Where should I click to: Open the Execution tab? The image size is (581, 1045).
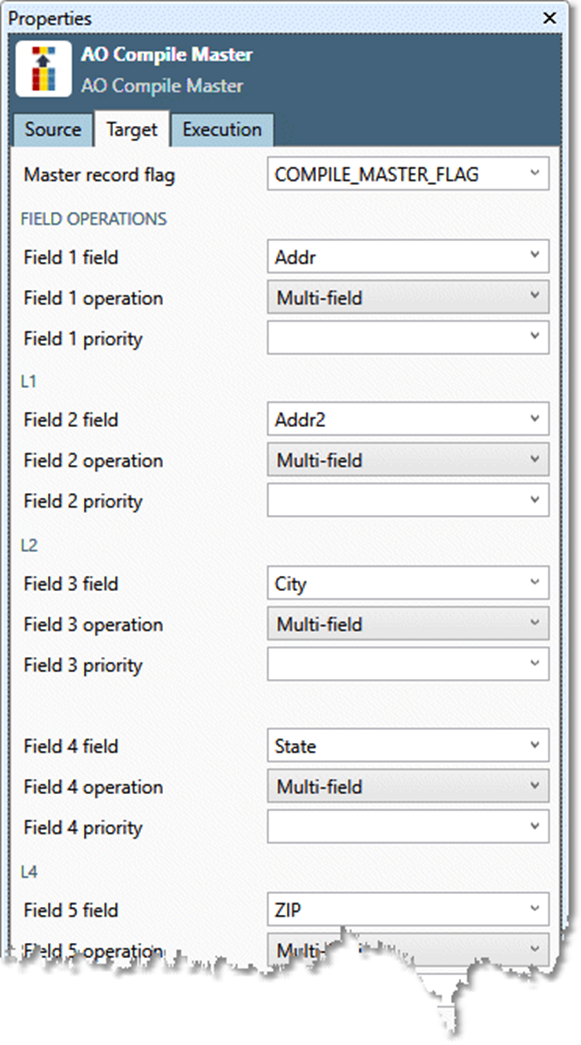click(222, 129)
